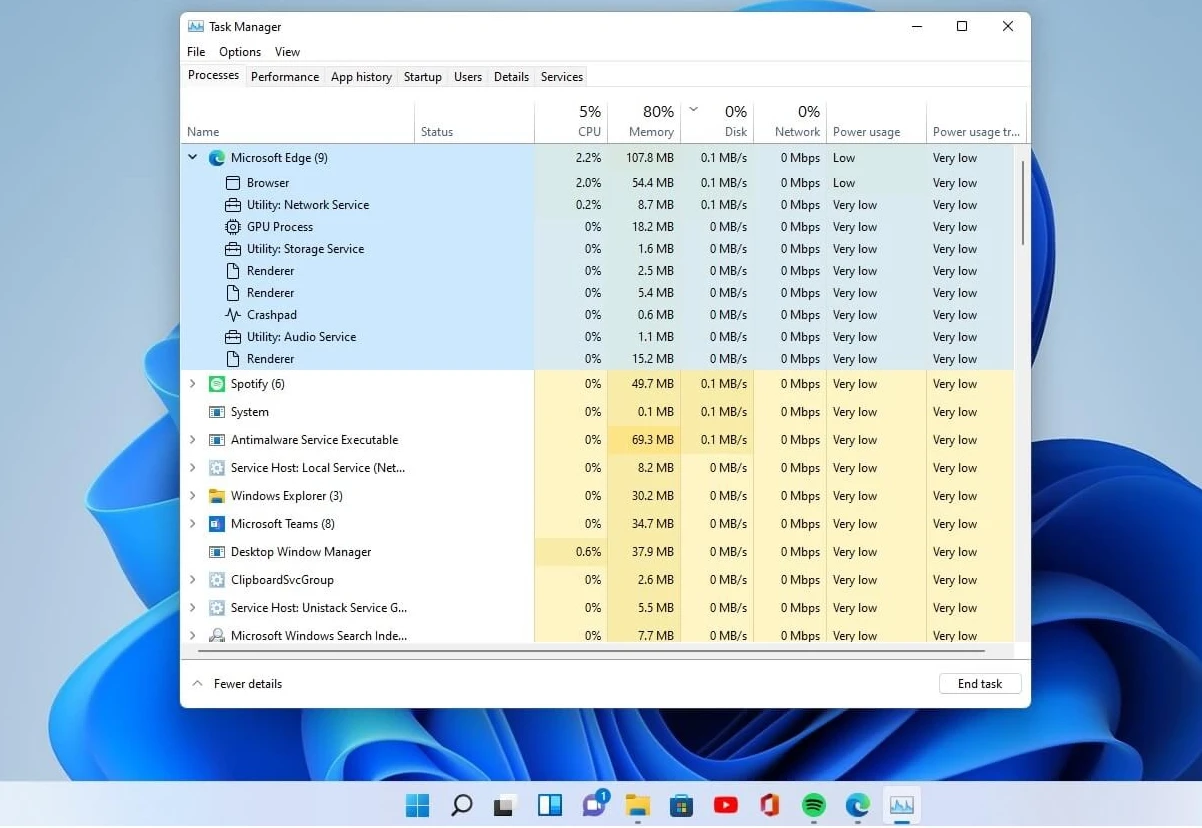Launch YouTube from the taskbar

725,805
